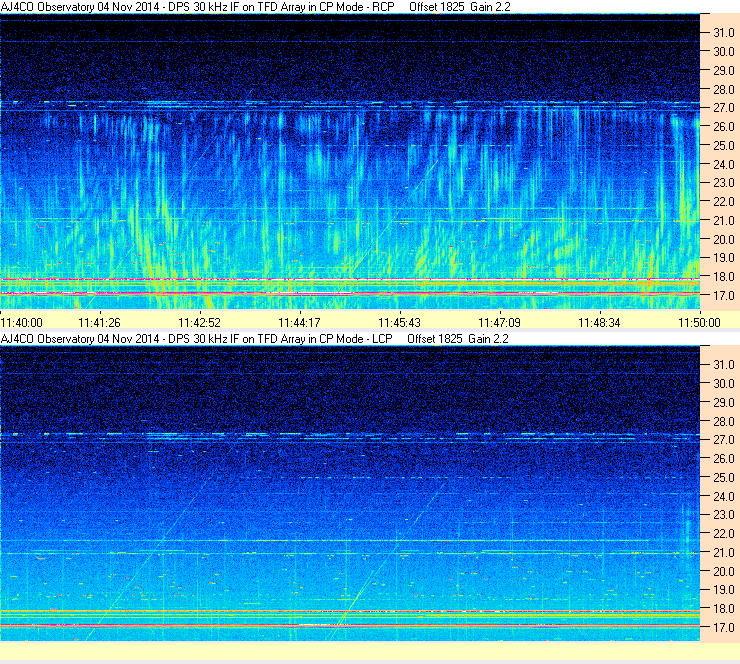Click the 21.0 frequency label in LCP panel

pos(724,552)
